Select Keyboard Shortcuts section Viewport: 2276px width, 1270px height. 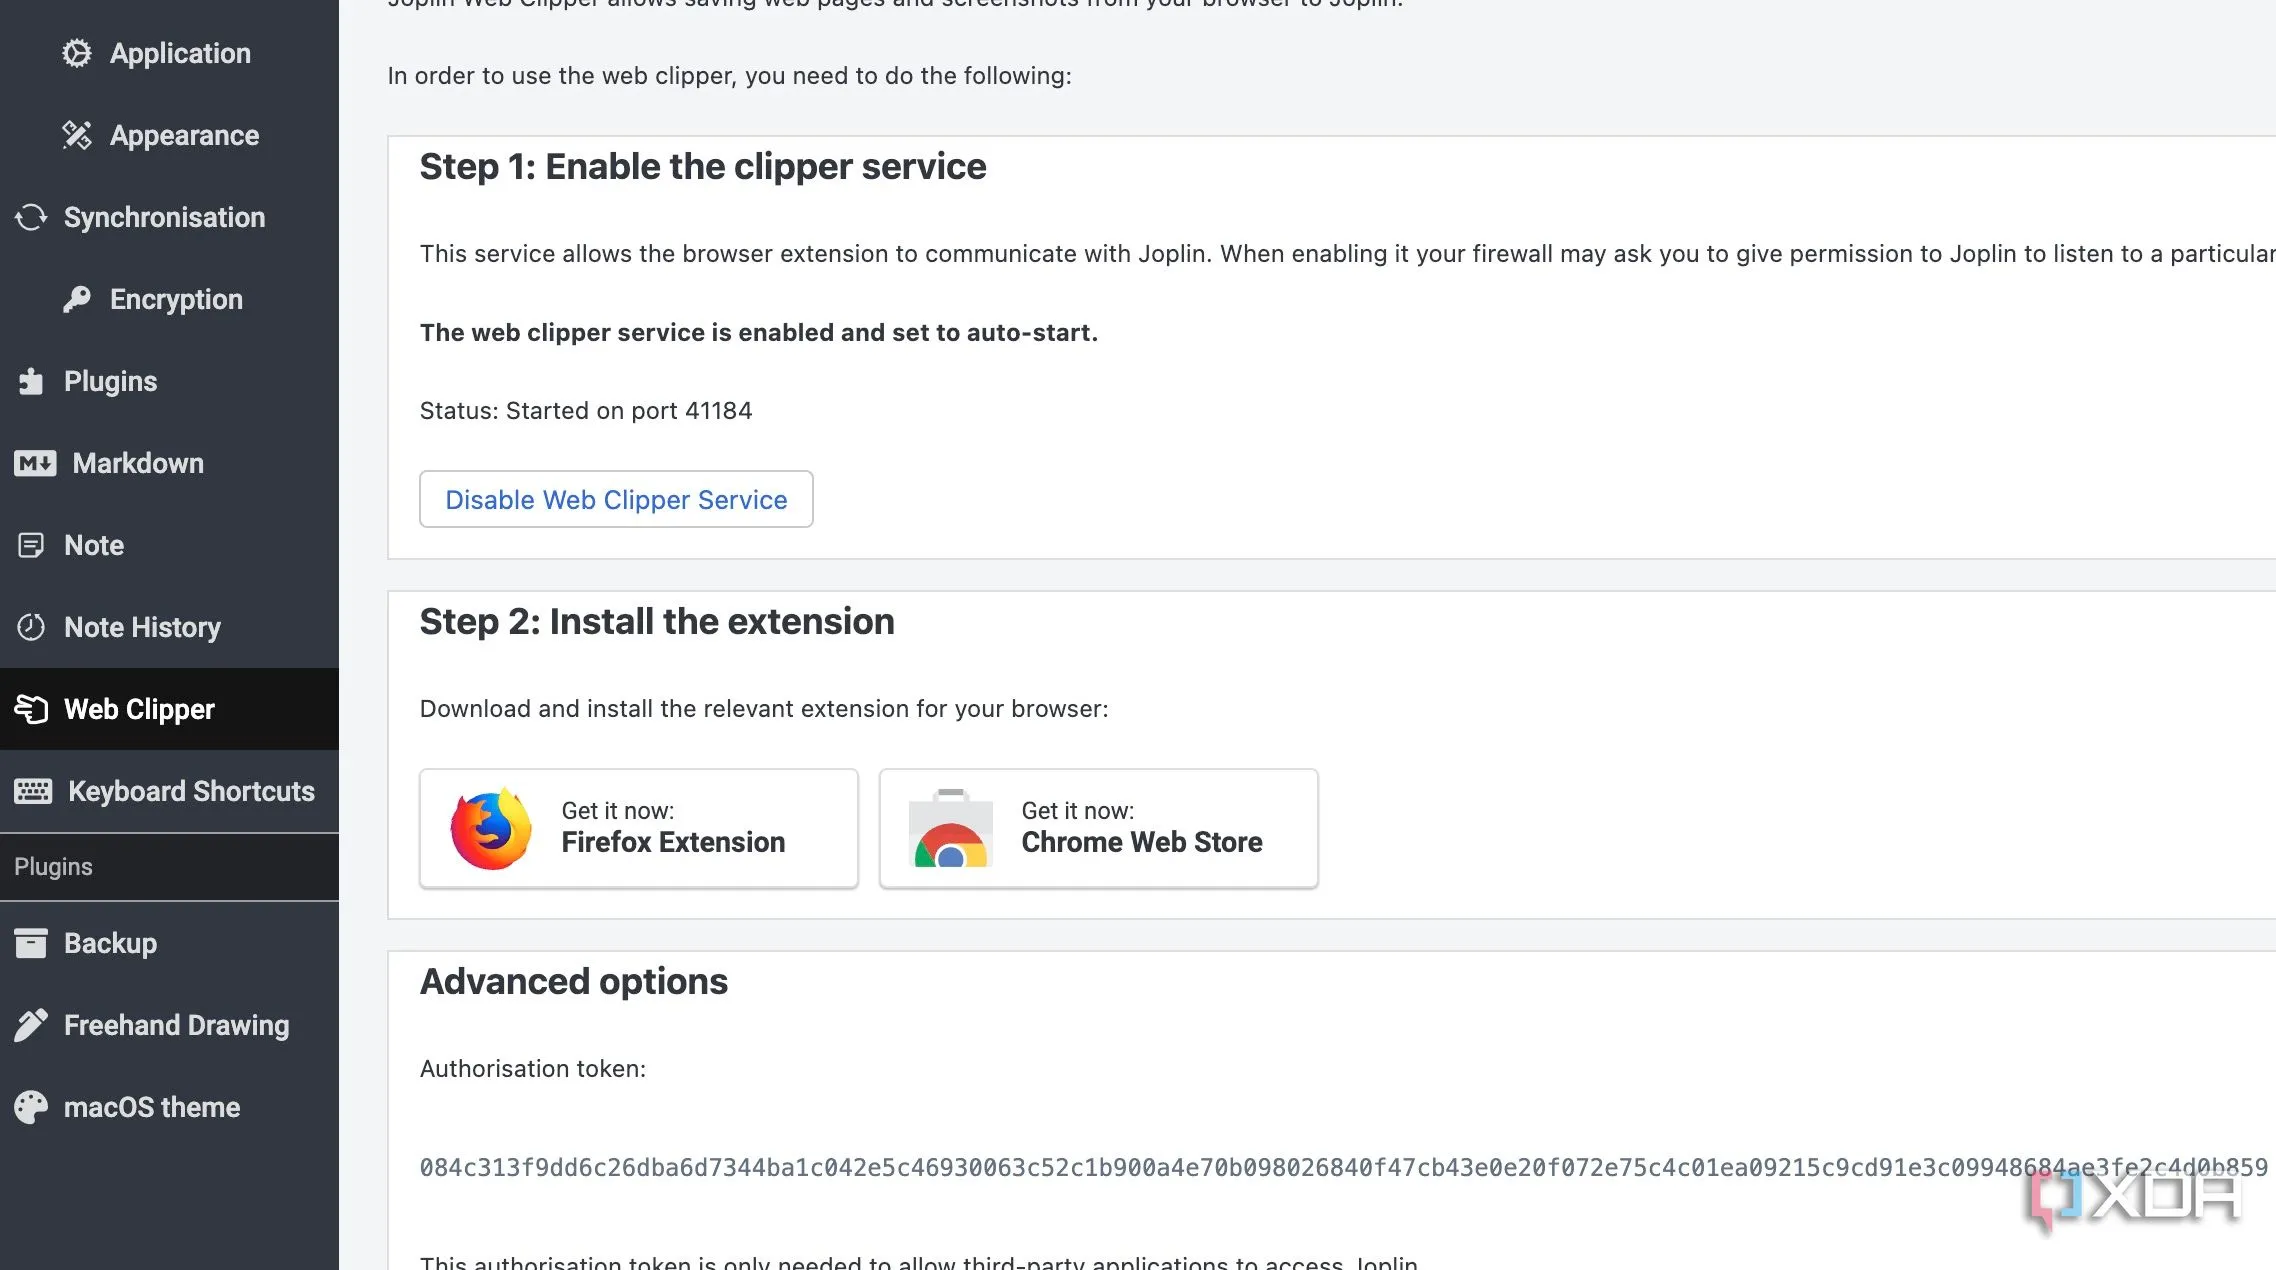tap(169, 791)
